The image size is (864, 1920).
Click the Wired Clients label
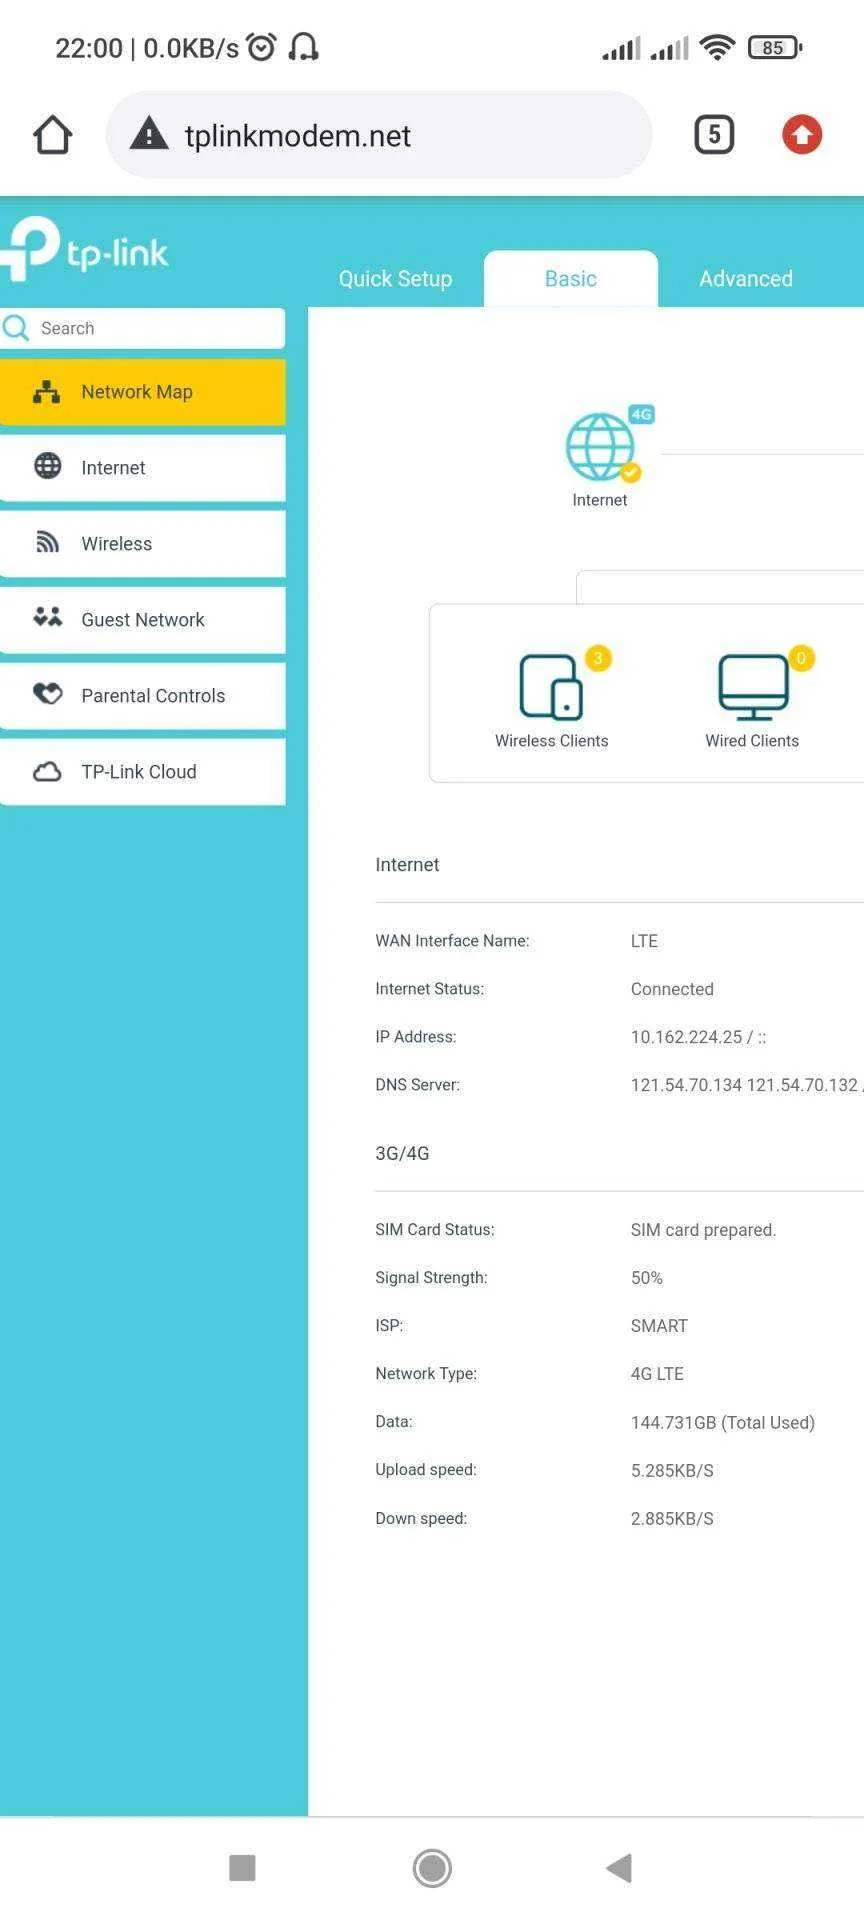752,741
